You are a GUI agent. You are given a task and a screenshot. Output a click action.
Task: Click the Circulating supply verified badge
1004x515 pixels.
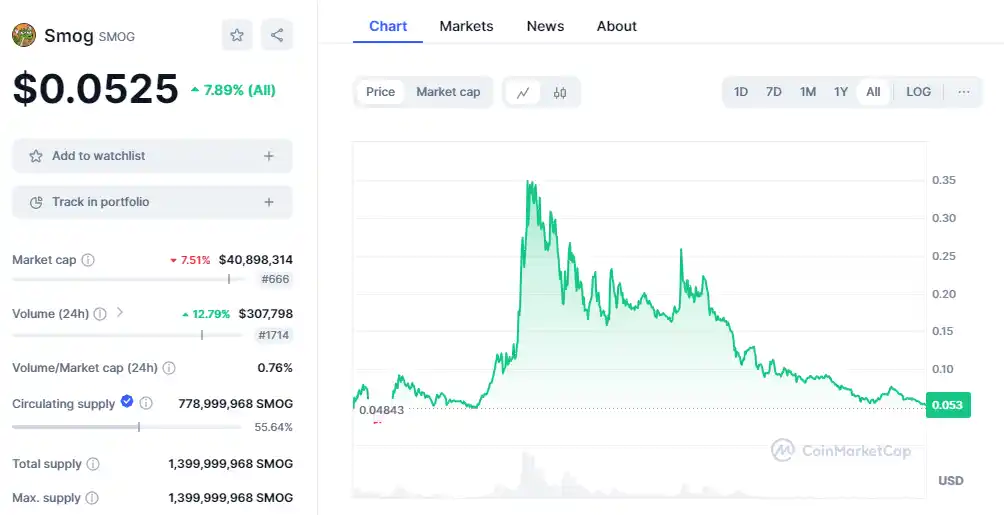point(127,402)
